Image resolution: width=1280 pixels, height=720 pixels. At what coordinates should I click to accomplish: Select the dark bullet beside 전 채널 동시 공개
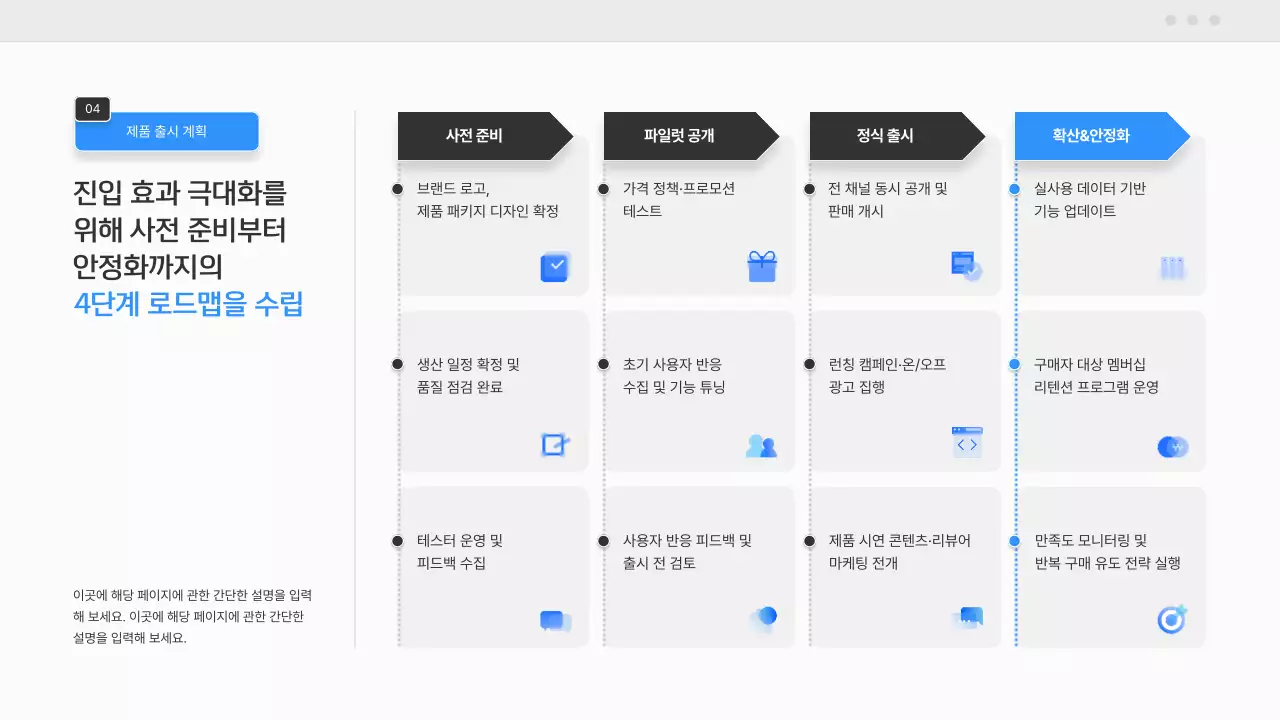point(810,188)
